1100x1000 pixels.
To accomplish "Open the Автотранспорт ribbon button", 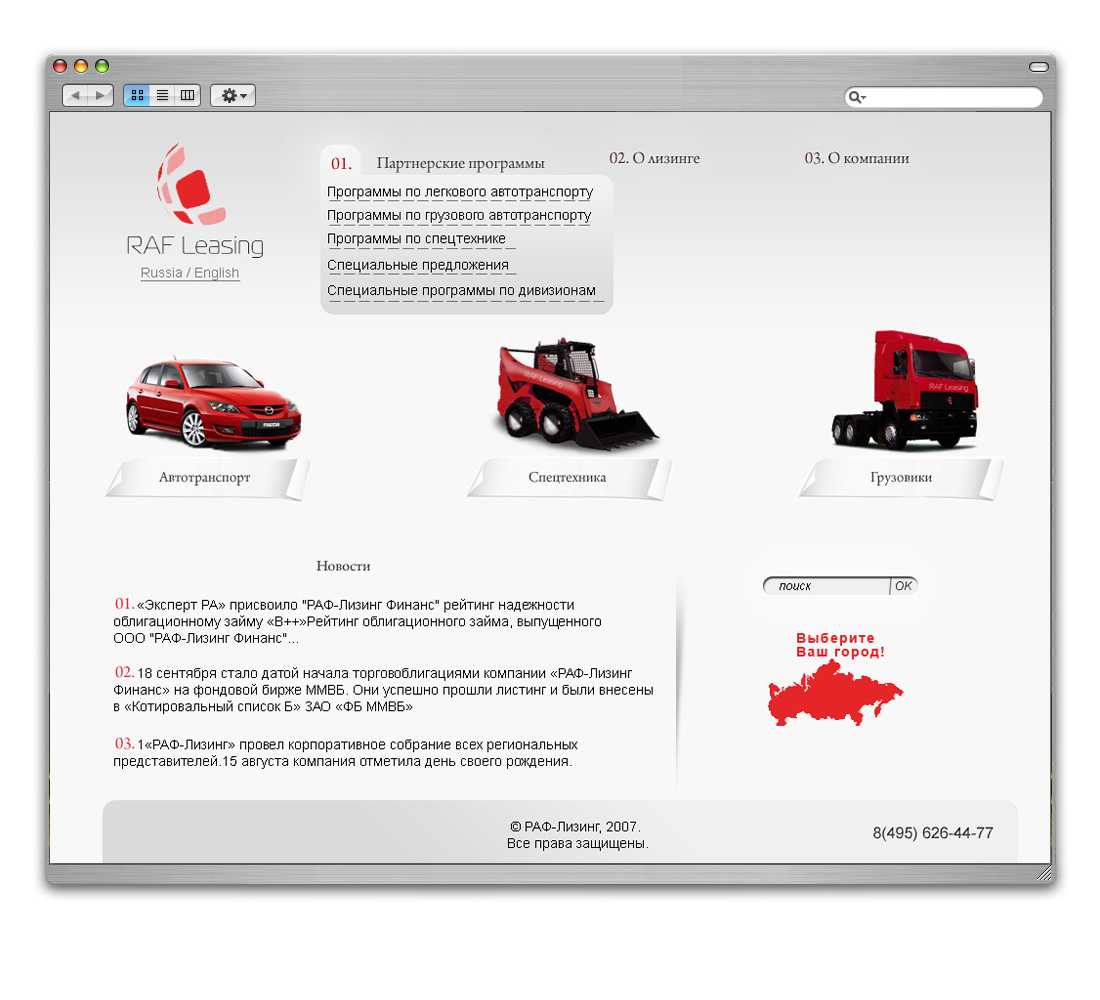I will [206, 478].
